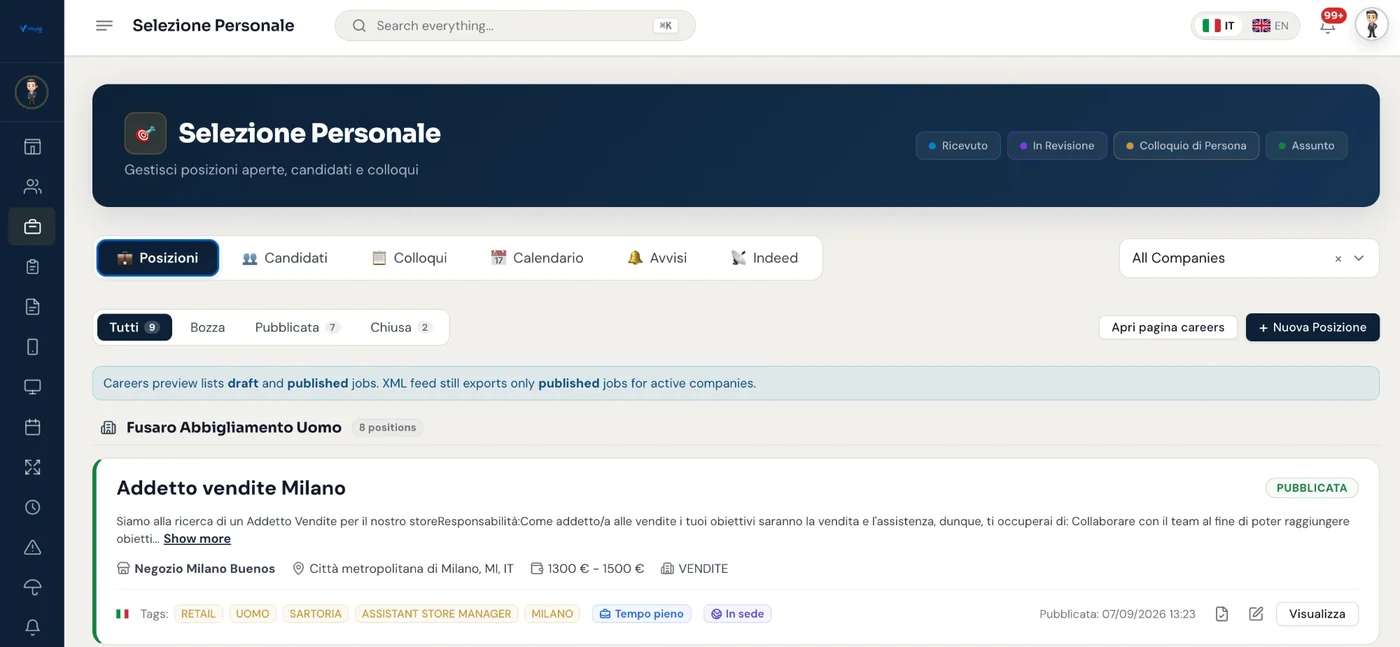Image resolution: width=1400 pixels, height=647 pixels.
Task: Edit the Addetto vendite Milano position with pencil icon
Action: [x=1256, y=614]
